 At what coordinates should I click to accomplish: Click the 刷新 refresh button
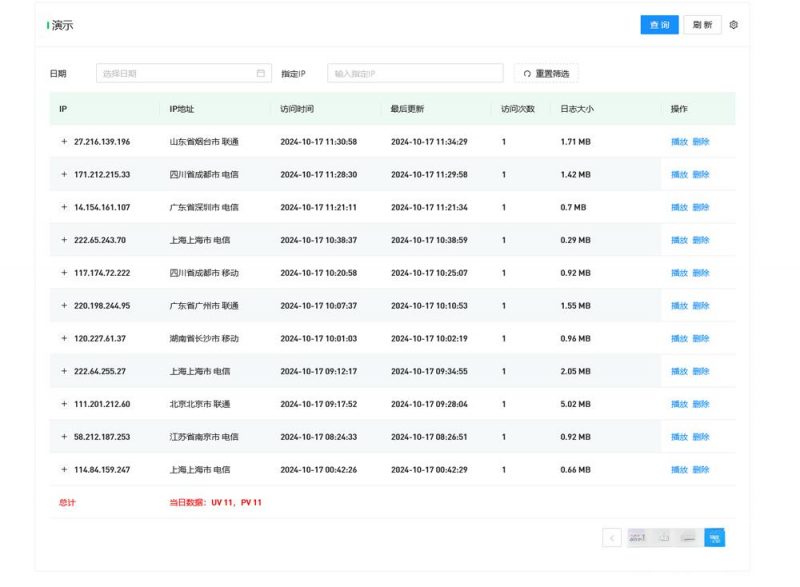[701, 25]
